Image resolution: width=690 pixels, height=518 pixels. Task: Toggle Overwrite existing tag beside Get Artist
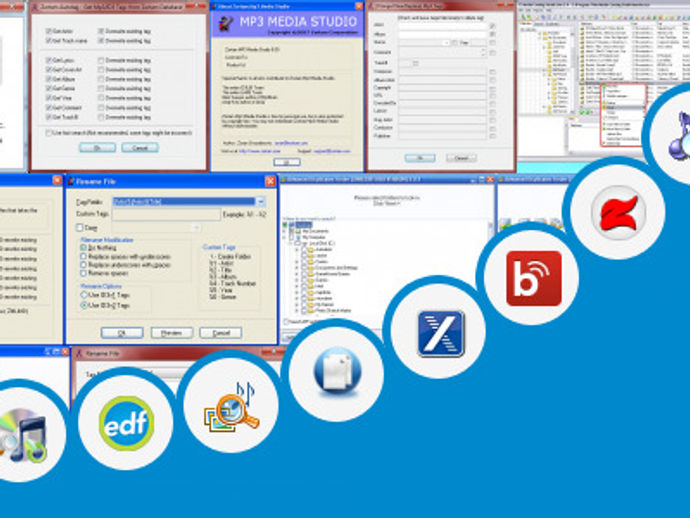(101, 31)
